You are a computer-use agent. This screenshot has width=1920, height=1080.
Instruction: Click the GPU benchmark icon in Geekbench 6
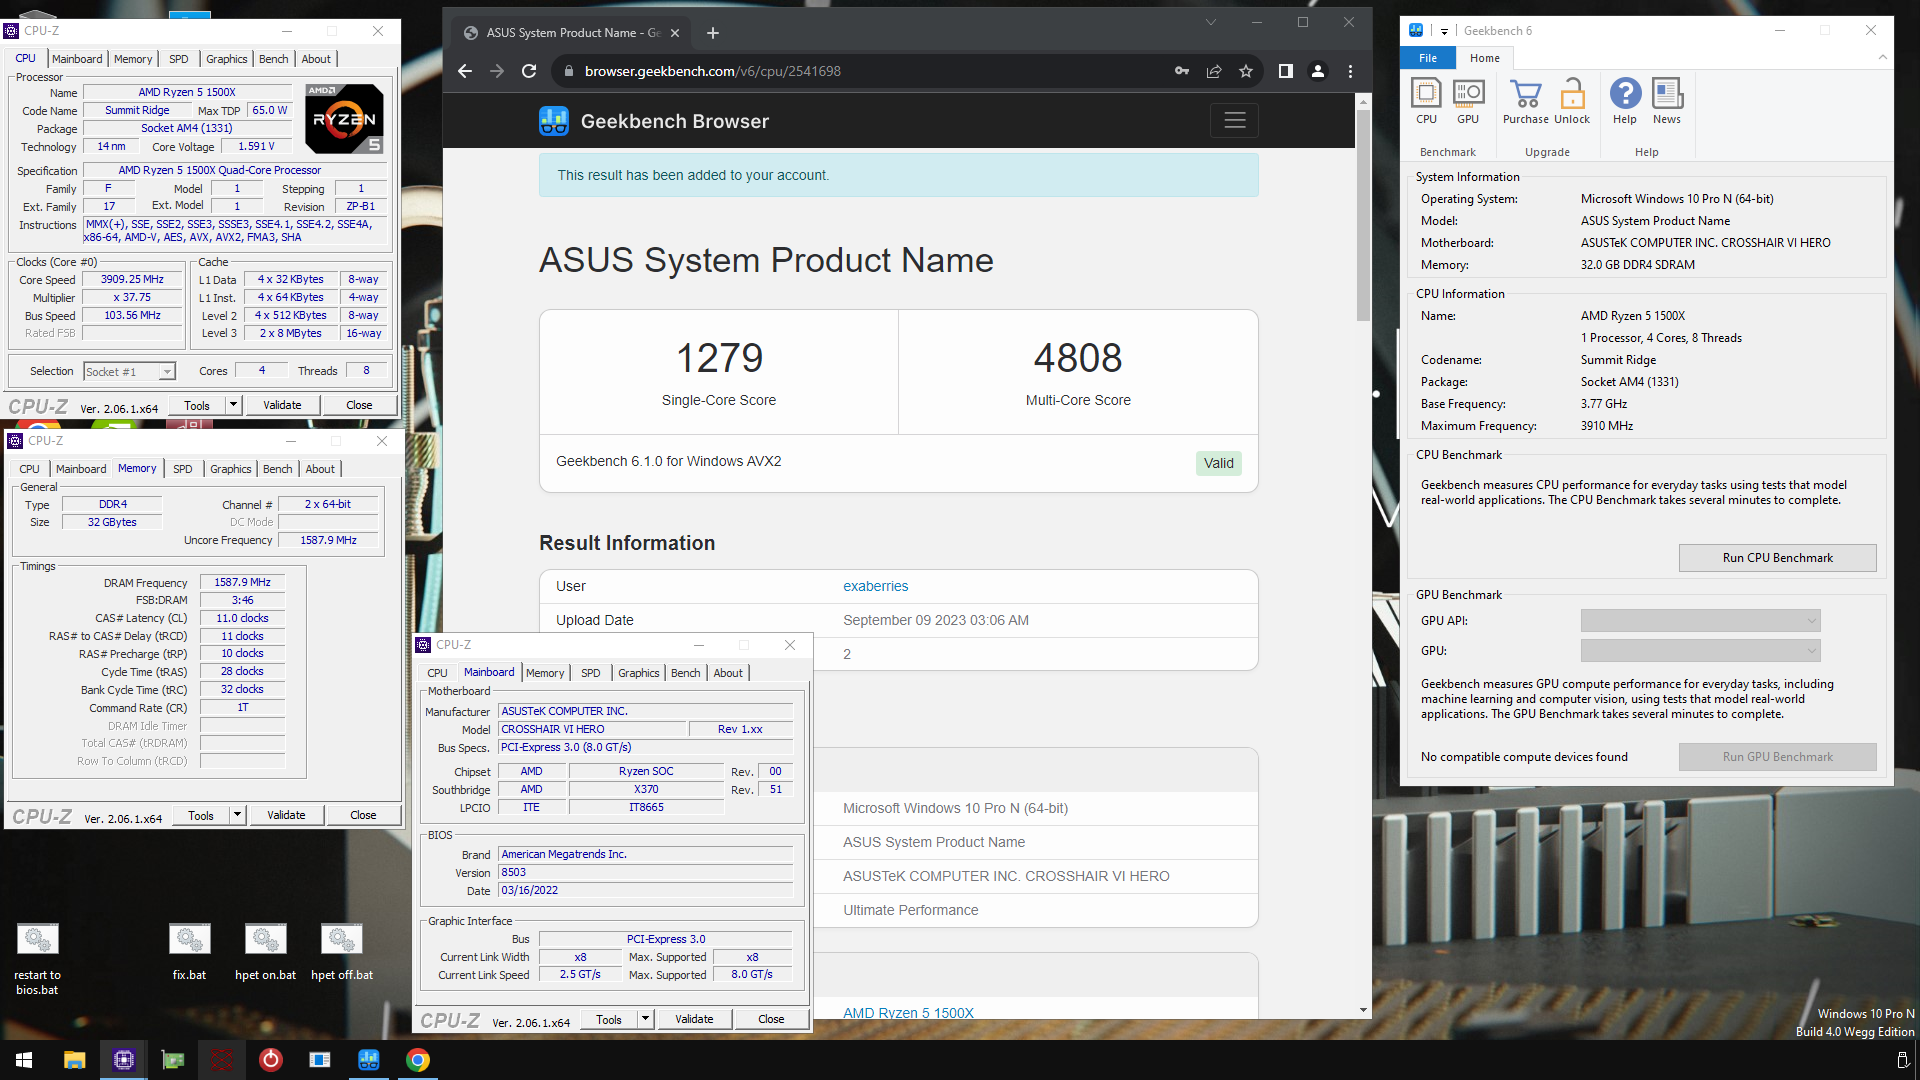[1467, 101]
